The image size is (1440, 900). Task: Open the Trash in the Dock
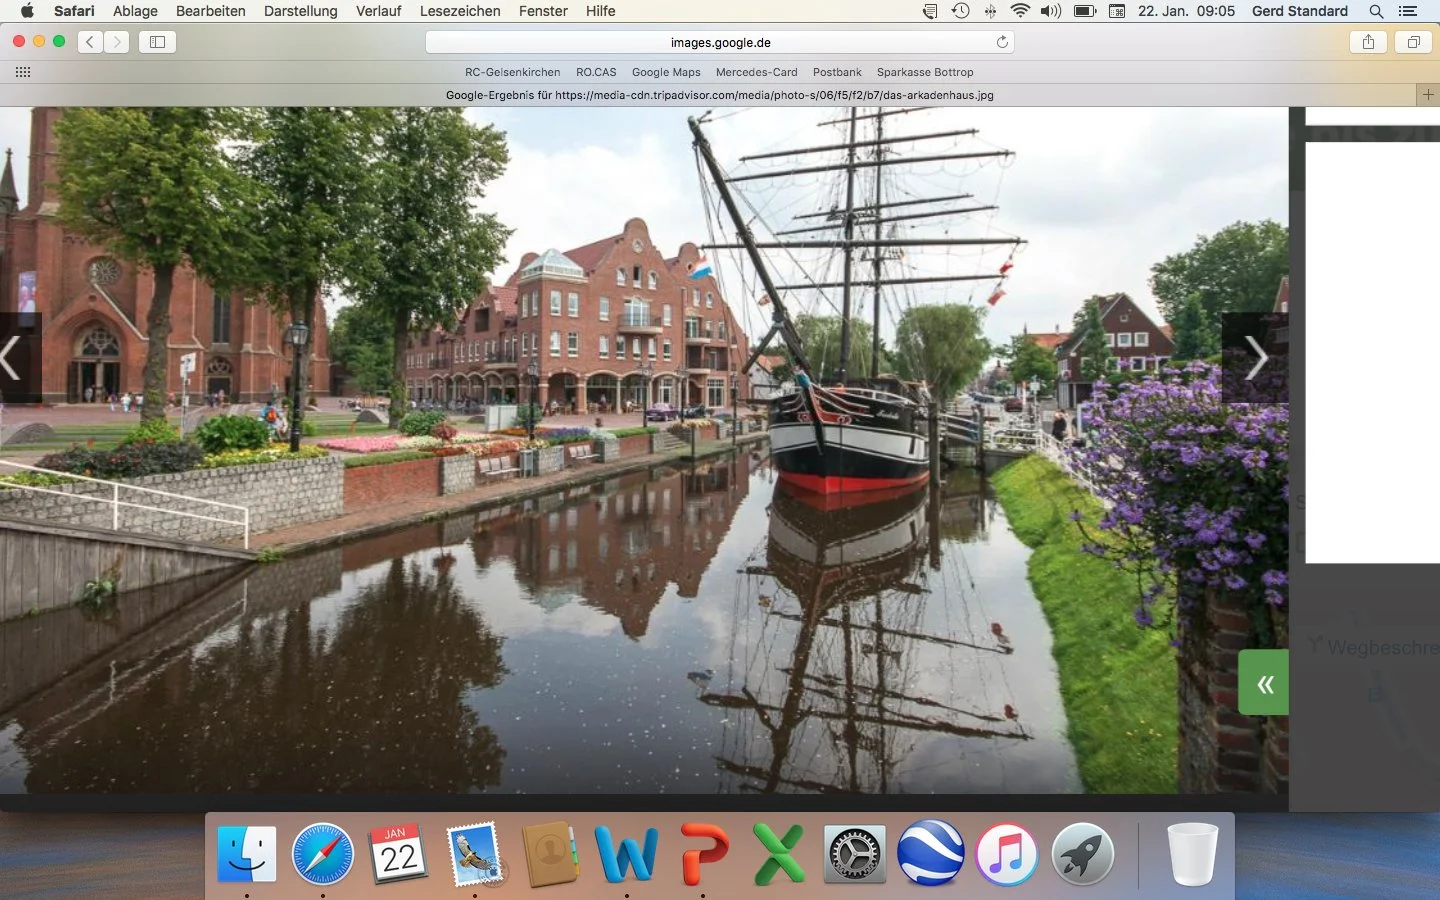[1193, 854]
